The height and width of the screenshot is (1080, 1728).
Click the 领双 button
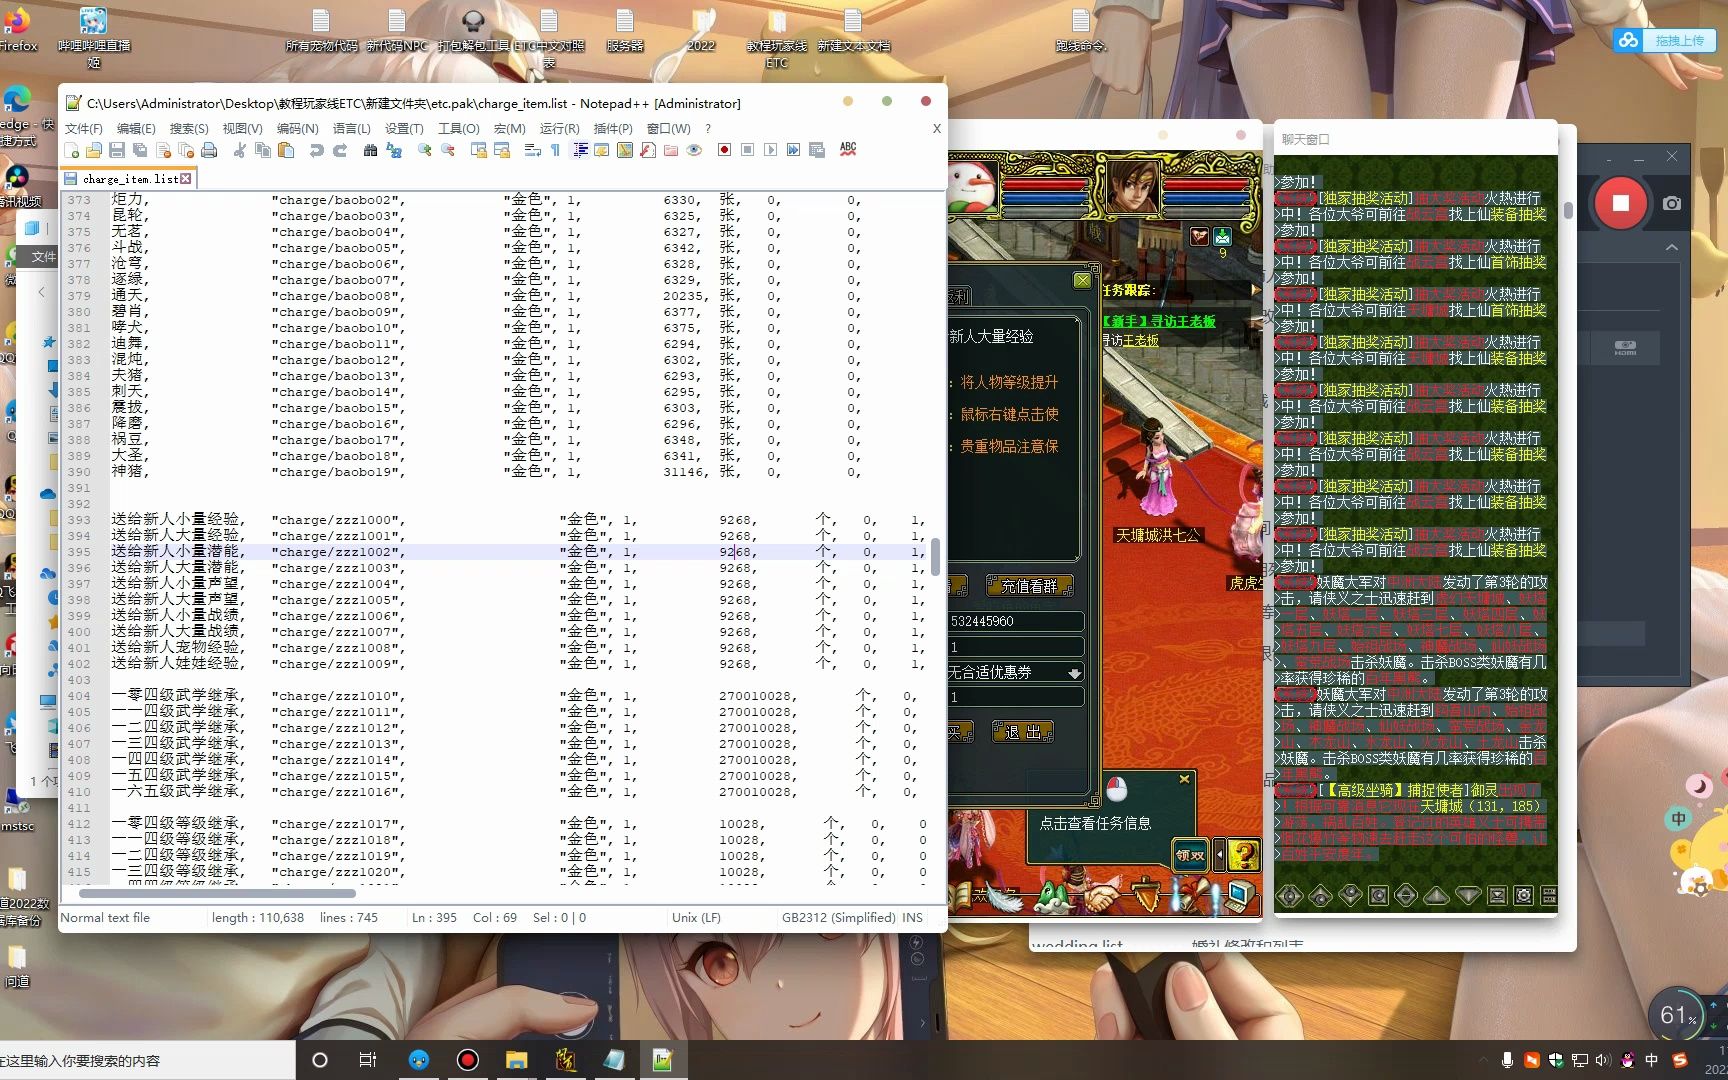[x=1190, y=855]
